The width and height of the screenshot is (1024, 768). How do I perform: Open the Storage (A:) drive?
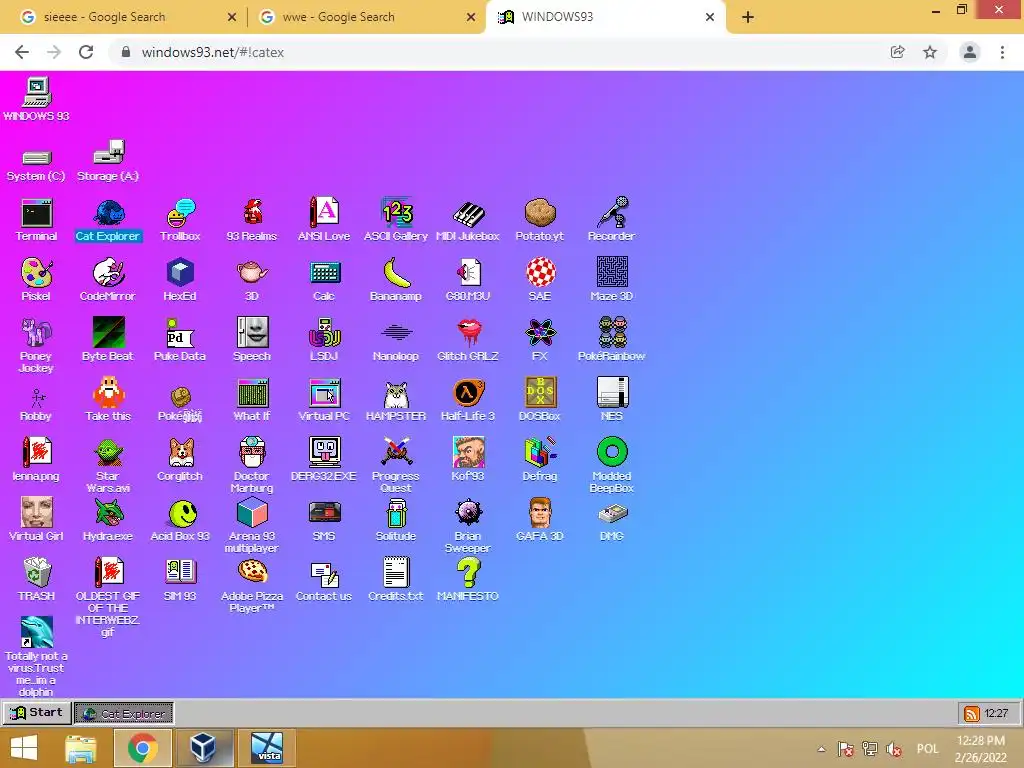(x=108, y=161)
